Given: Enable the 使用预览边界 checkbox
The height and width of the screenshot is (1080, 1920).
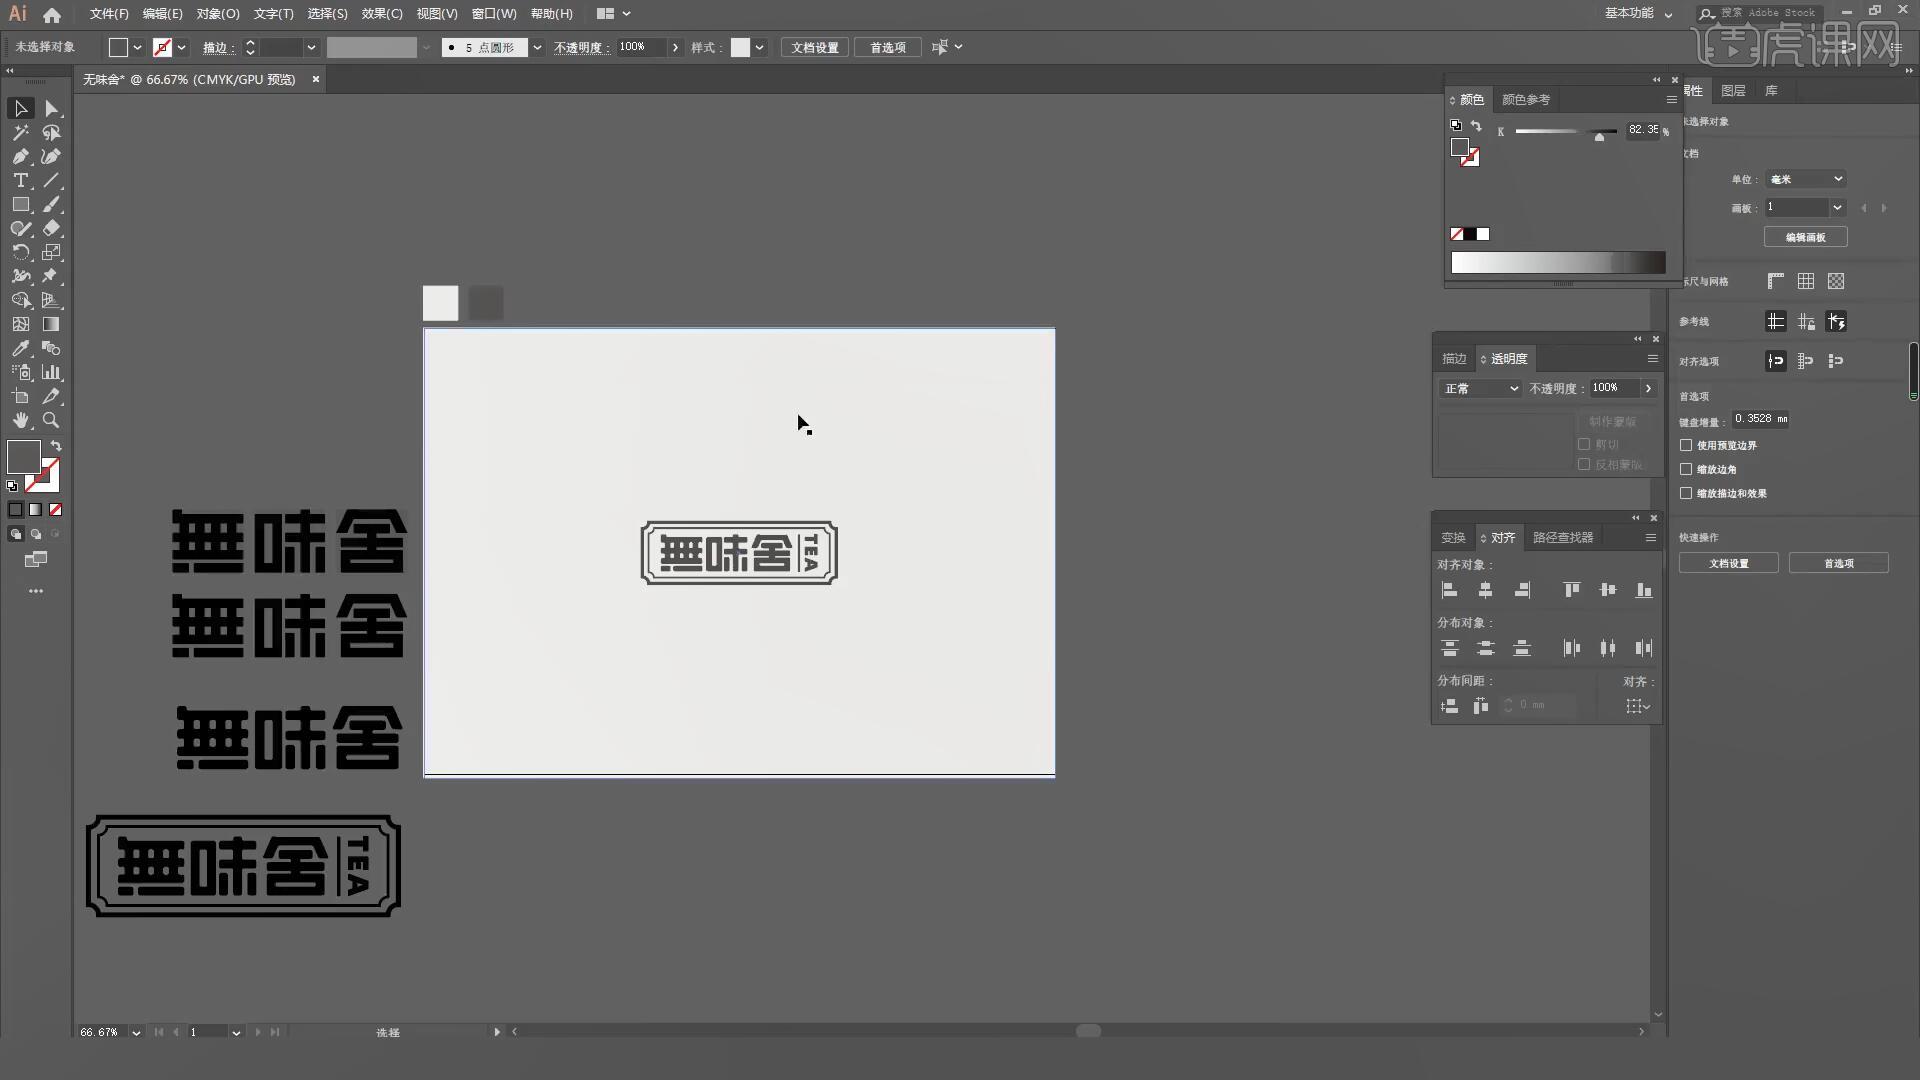Looking at the screenshot, I should 1686,445.
